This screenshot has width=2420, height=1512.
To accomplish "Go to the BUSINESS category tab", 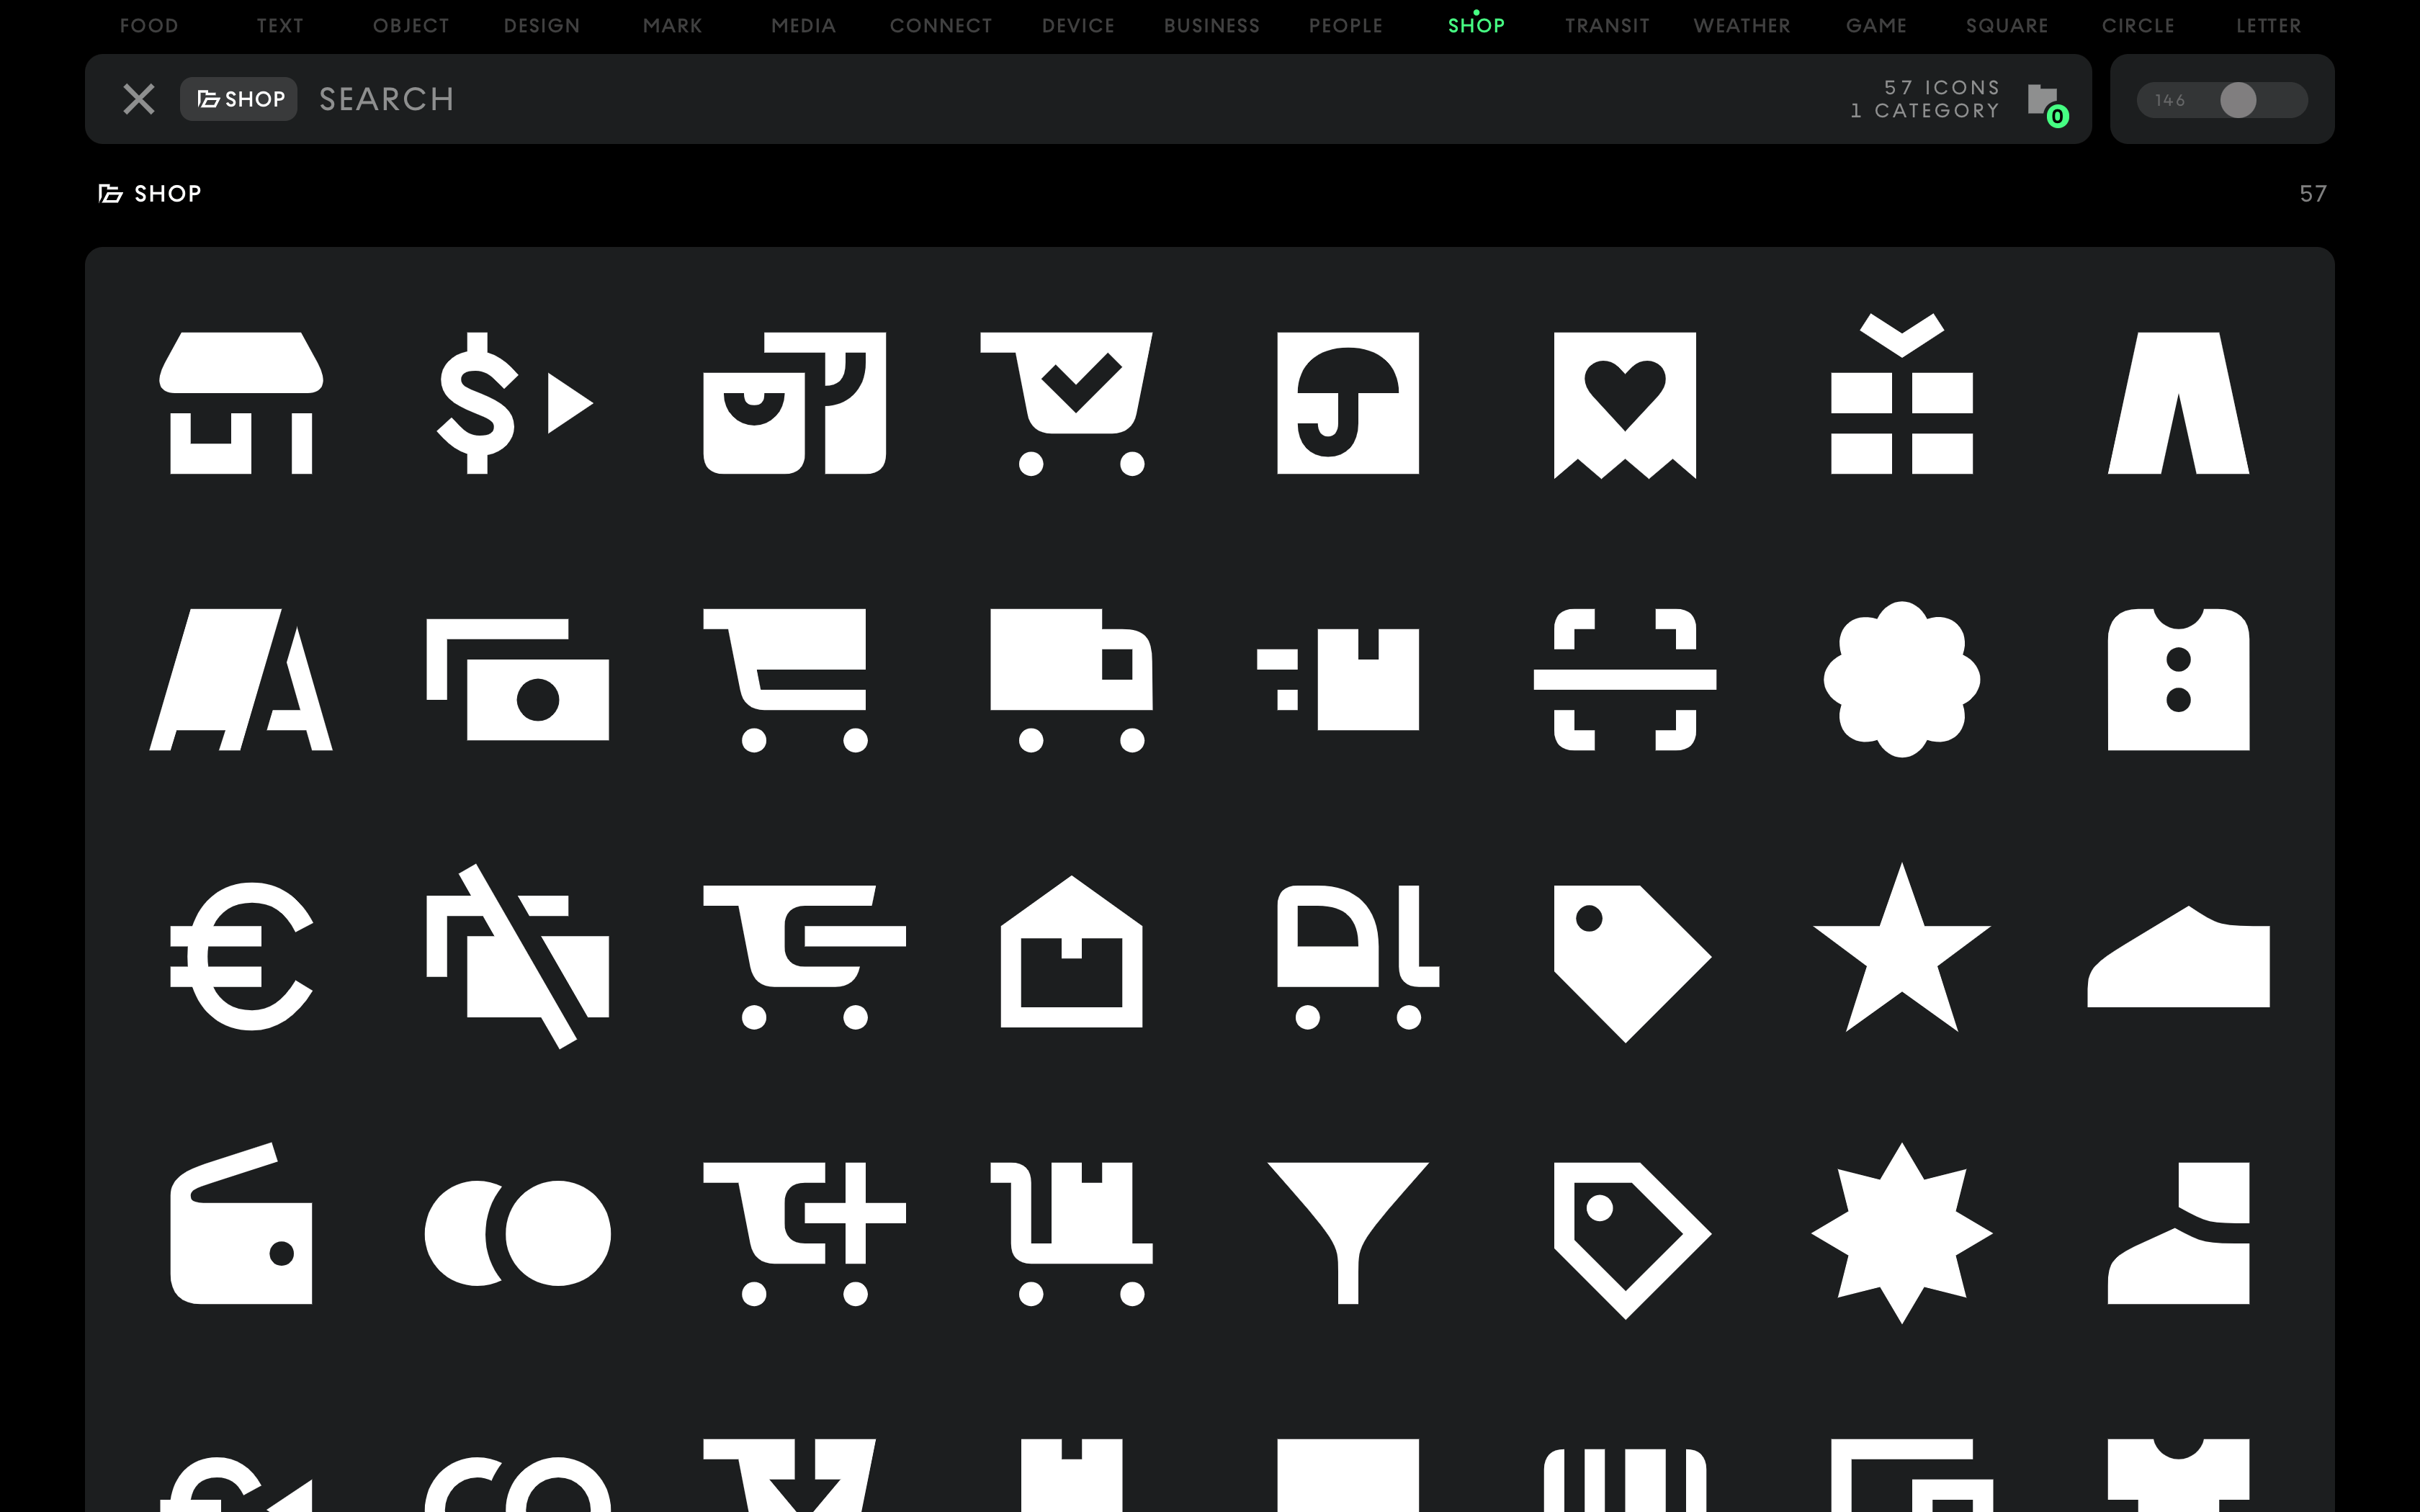I will click(x=1211, y=26).
